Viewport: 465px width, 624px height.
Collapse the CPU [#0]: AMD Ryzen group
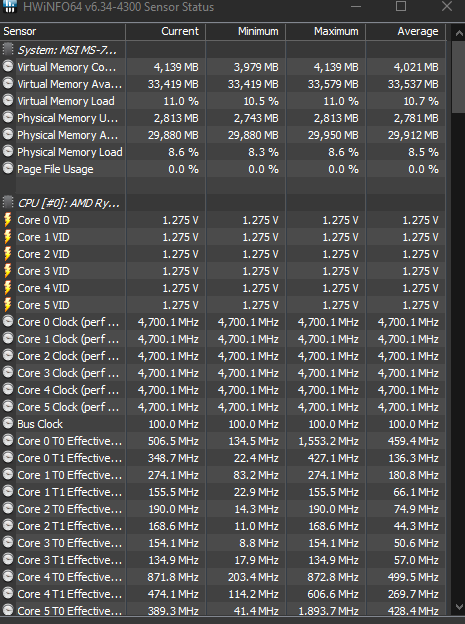click(8, 203)
